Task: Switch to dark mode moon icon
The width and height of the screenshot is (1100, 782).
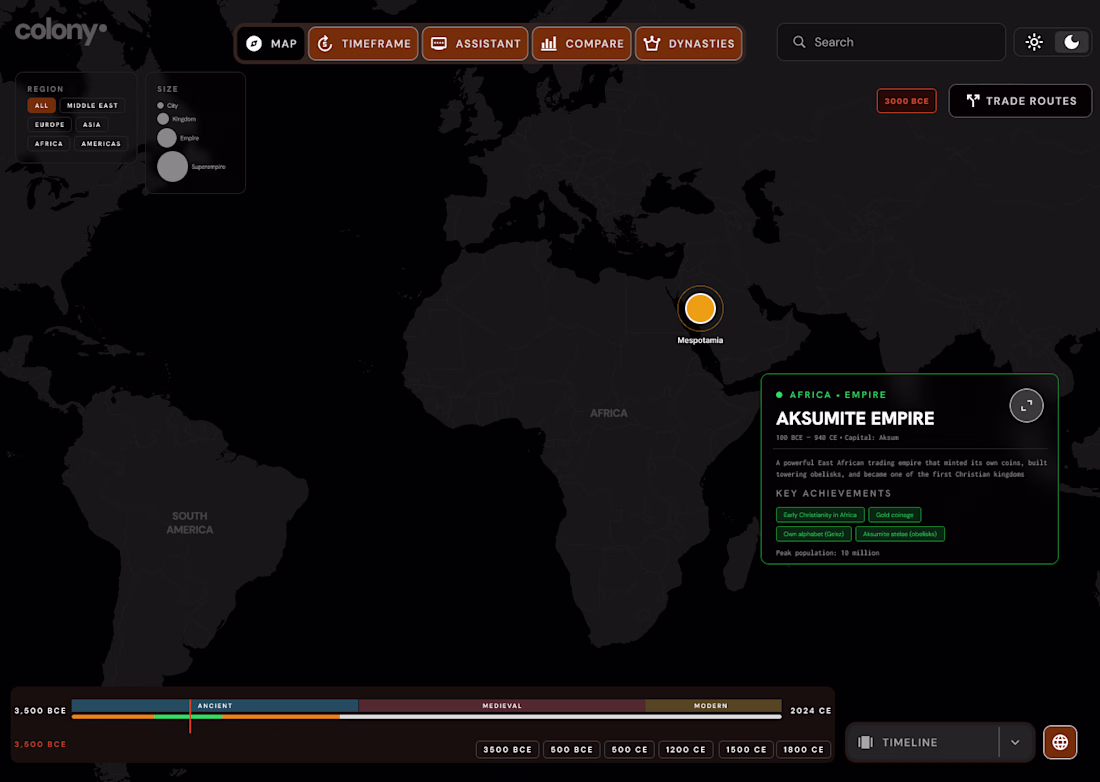Action: click(1071, 42)
